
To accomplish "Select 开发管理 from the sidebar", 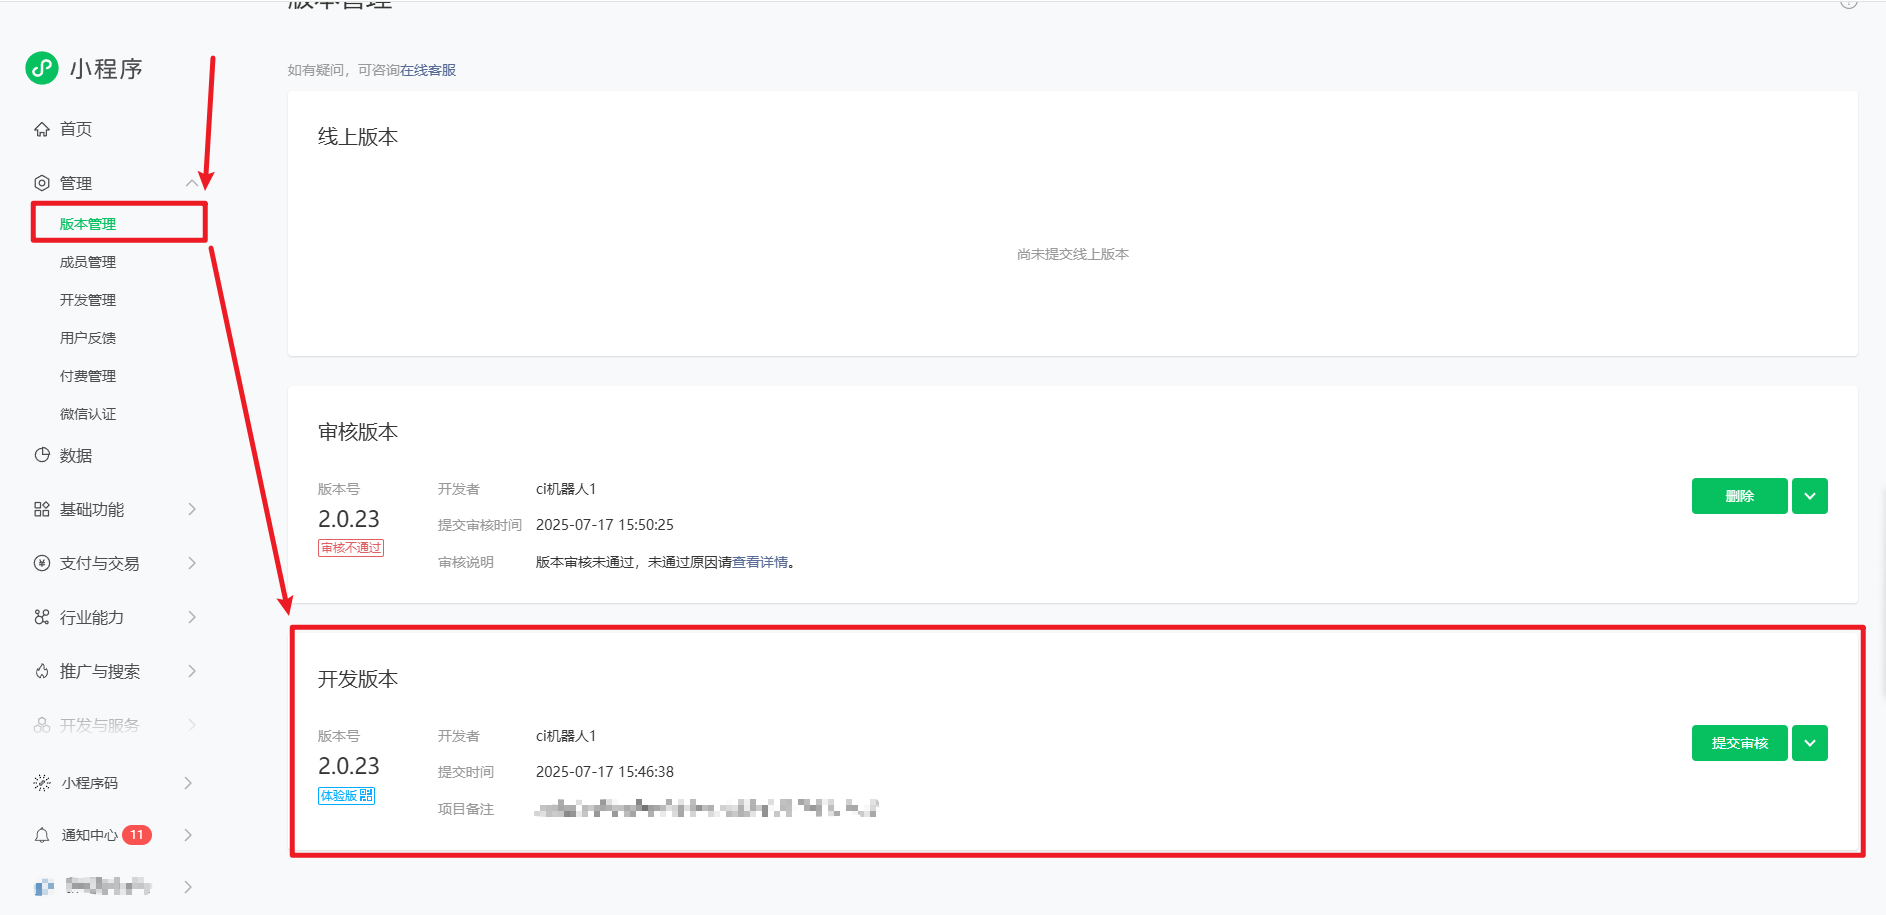I will pos(87,299).
